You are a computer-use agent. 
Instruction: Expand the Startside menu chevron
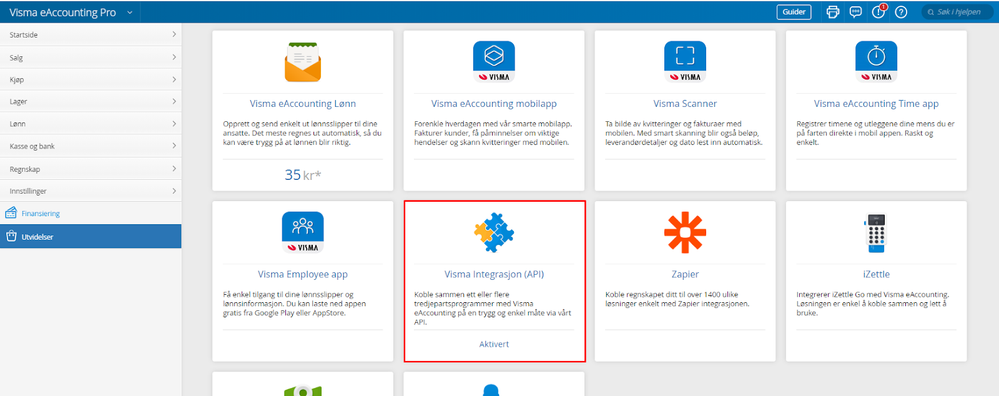(x=173, y=34)
